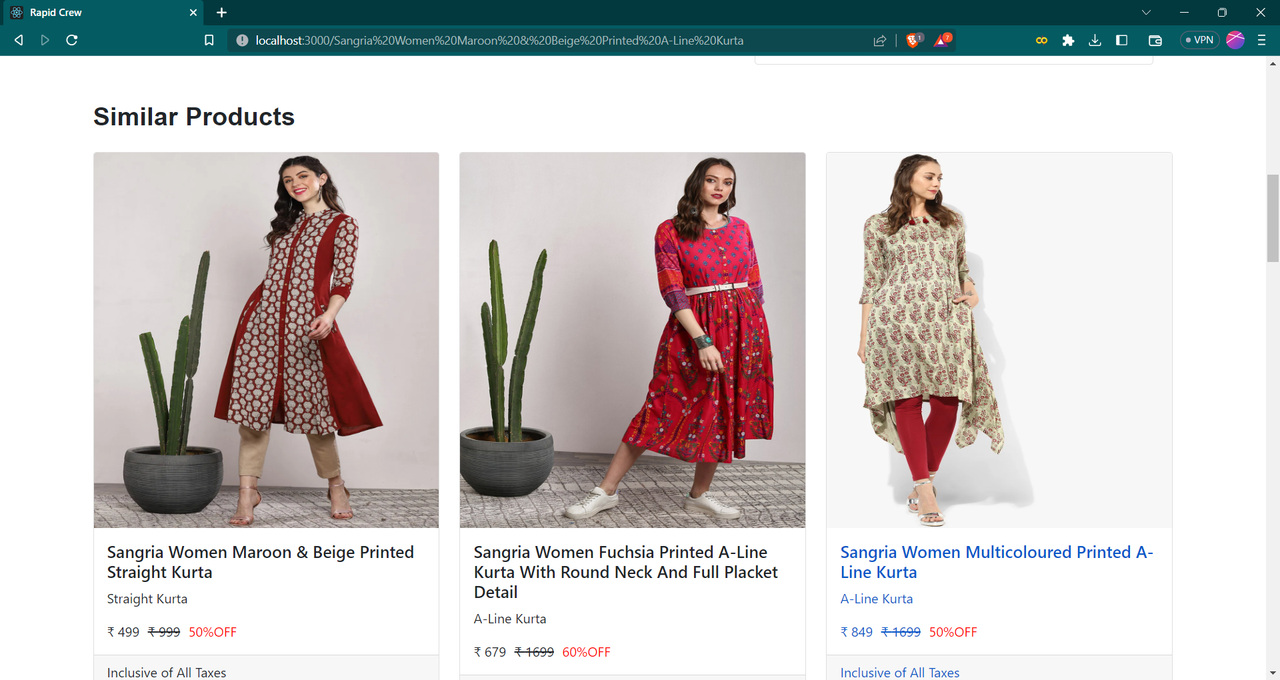Screen dimensions: 1280x680
Task: Select the ₹ 679 price
Action: 490,652
